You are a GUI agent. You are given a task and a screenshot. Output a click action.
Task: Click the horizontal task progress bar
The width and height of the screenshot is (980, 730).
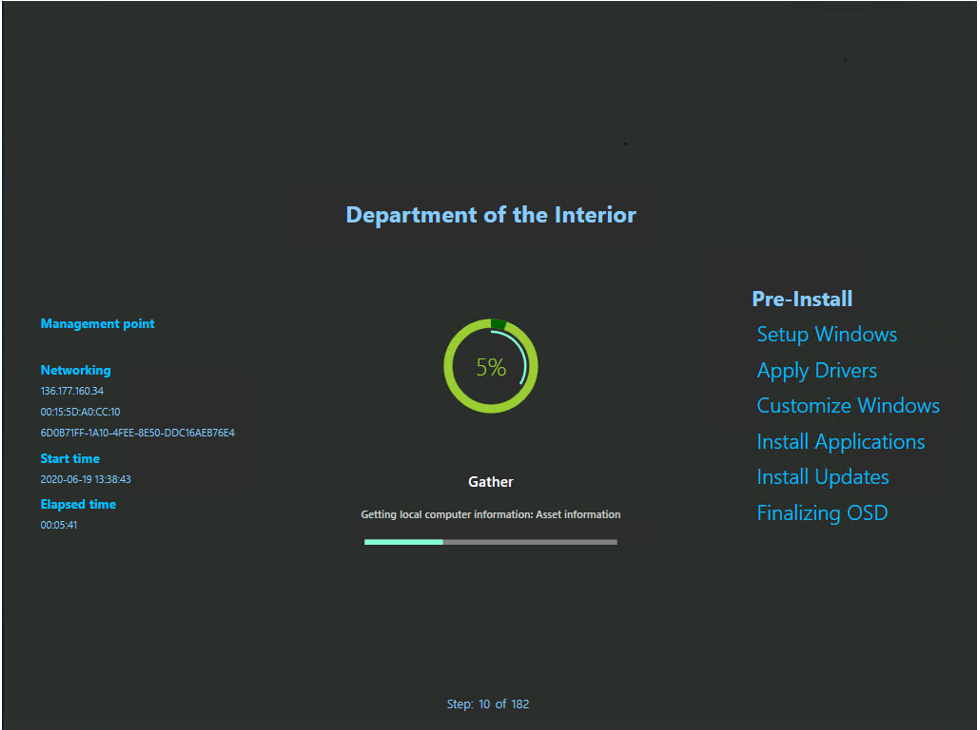(x=491, y=542)
